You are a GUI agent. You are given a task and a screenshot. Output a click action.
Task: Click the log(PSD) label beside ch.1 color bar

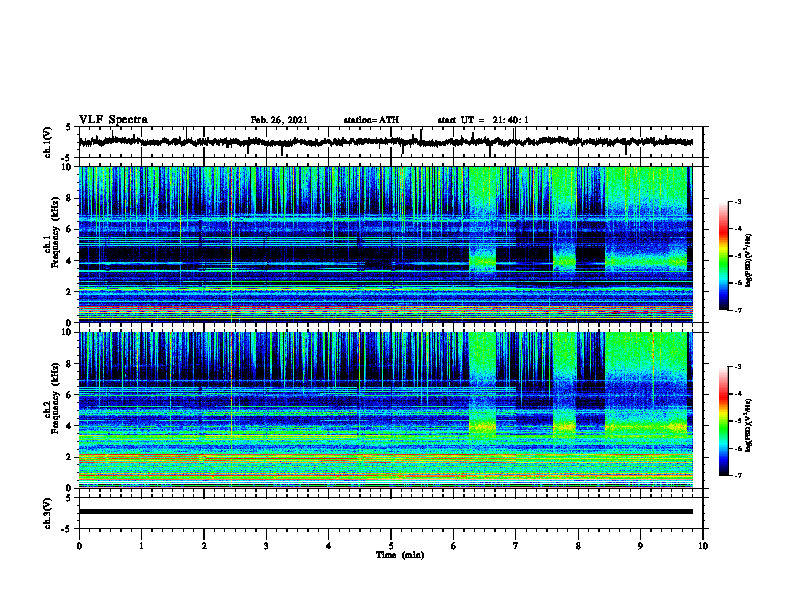(x=750, y=259)
